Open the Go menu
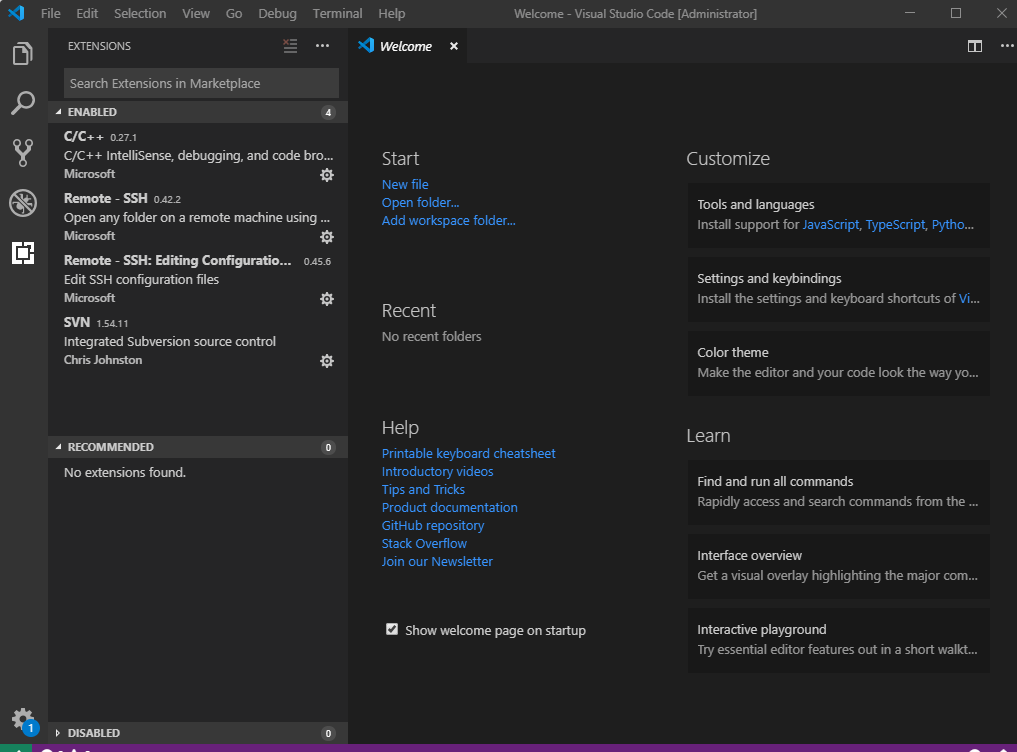Screen dimensions: 1017x752 (233, 14)
